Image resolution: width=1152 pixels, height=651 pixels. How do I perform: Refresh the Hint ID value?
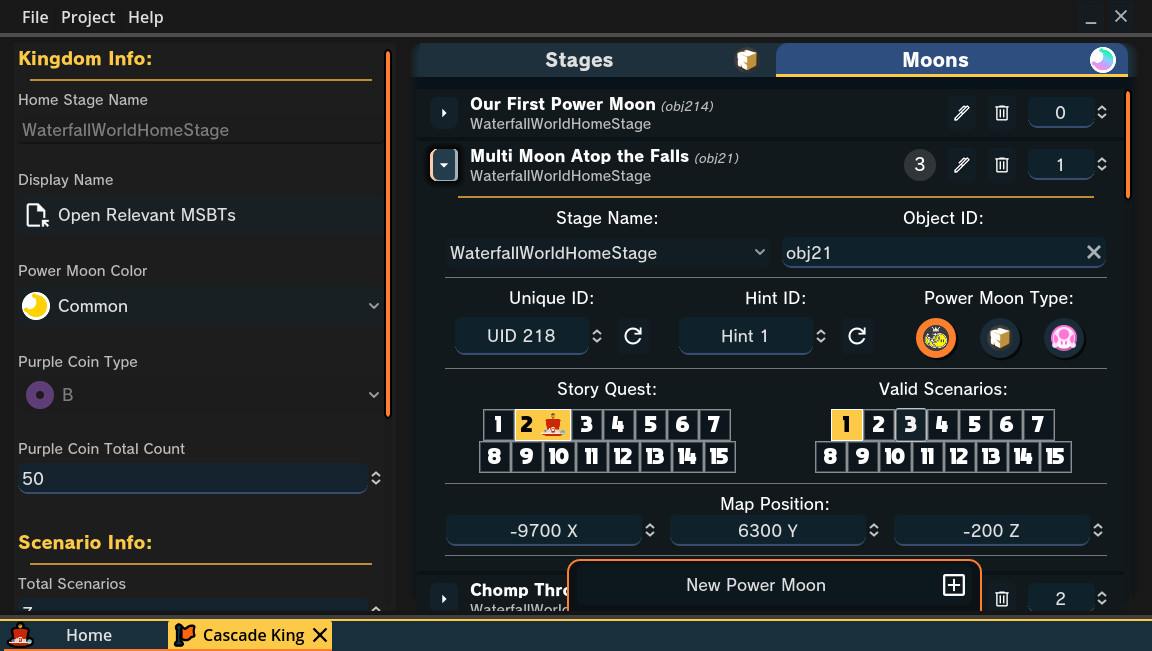click(x=856, y=337)
